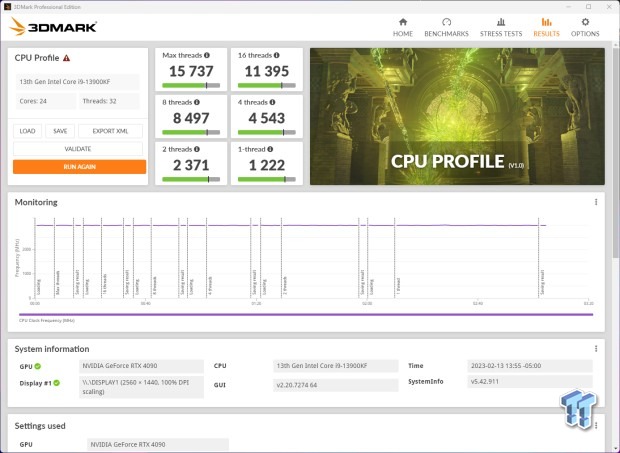Image resolution: width=620 pixels, height=453 pixels.
Task: Show info for Max threads score
Action: (207, 55)
